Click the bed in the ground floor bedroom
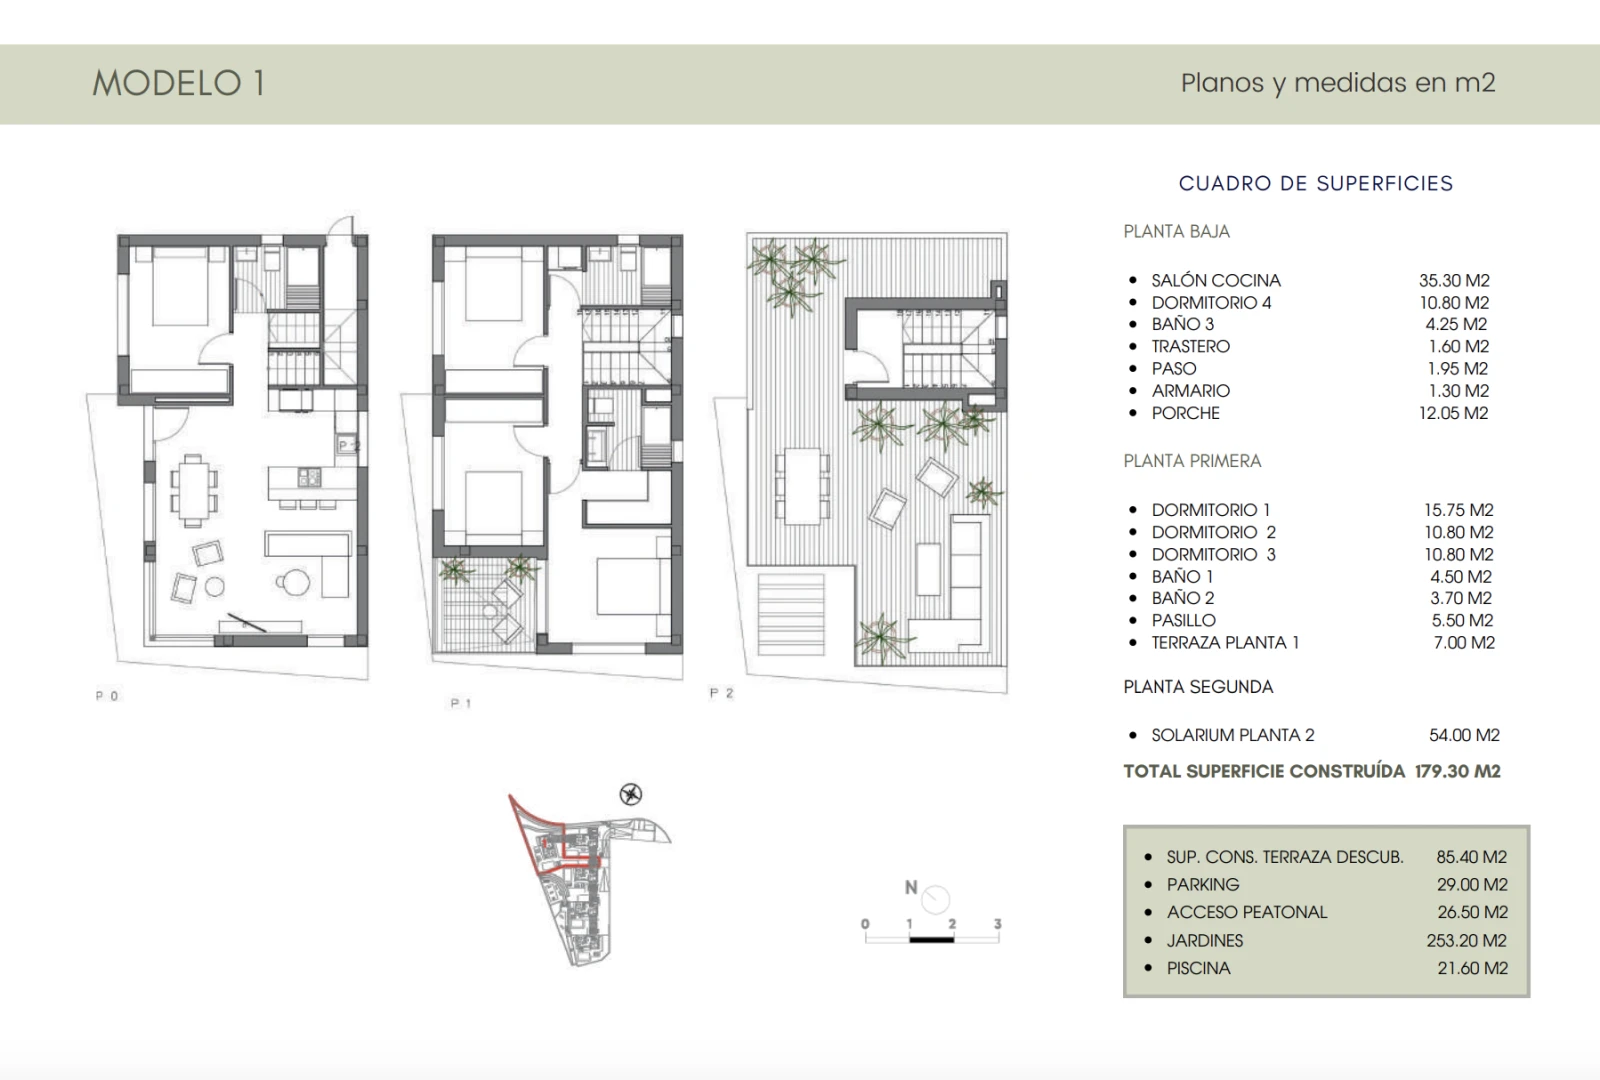The width and height of the screenshot is (1600, 1080). click(180, 288)
